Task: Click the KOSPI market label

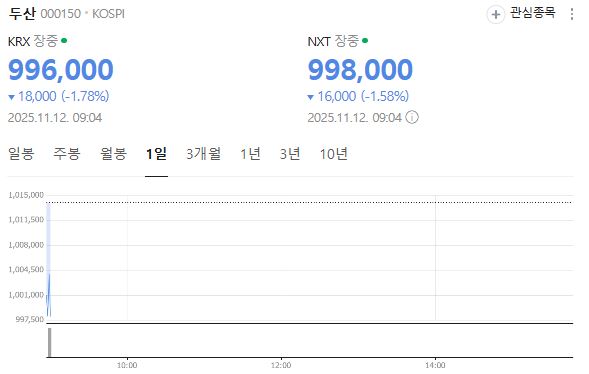Action: click(108, 14)
